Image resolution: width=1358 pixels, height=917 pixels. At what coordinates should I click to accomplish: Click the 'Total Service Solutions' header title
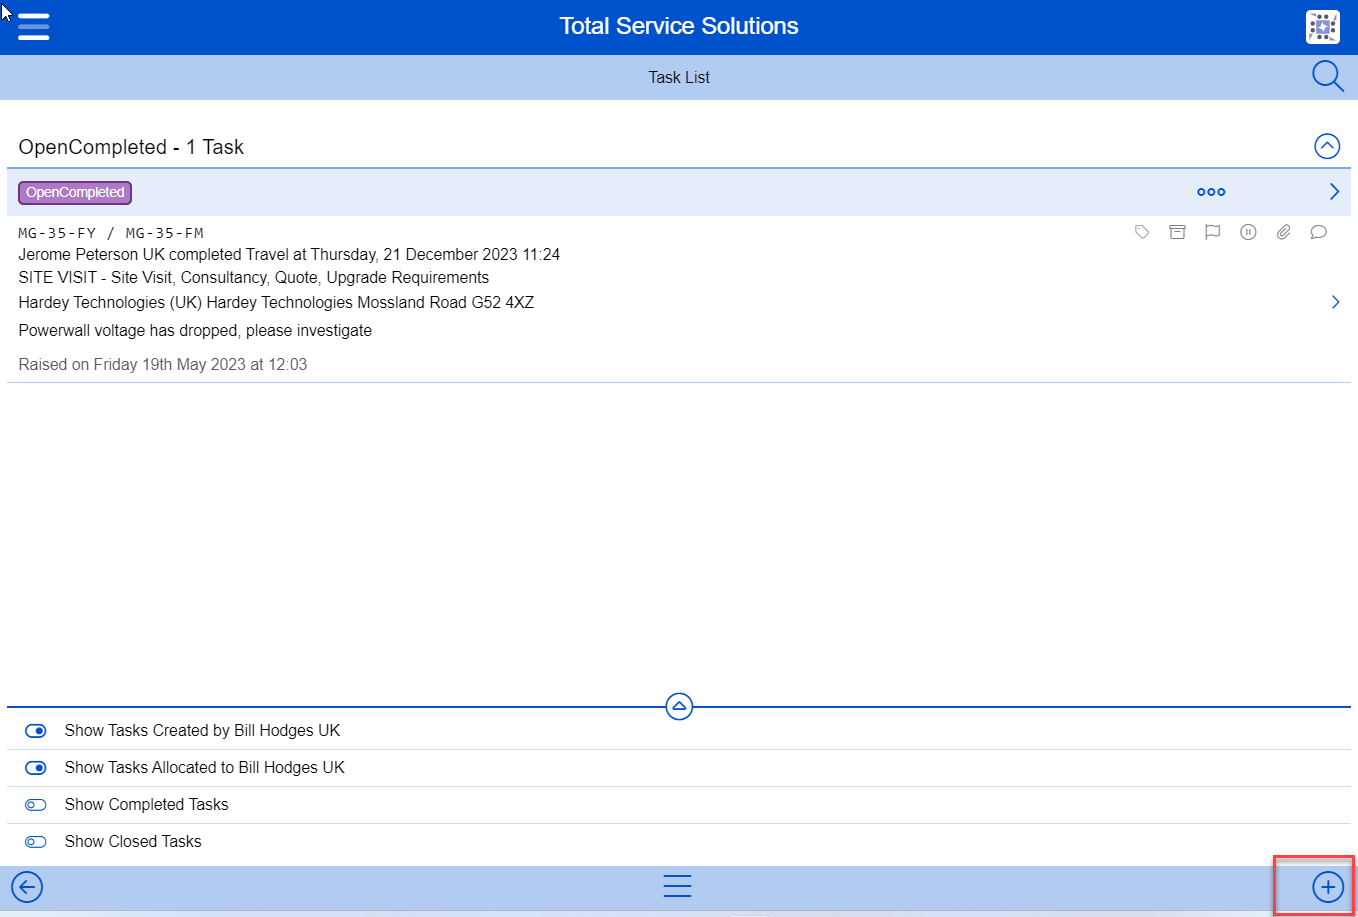679,26
